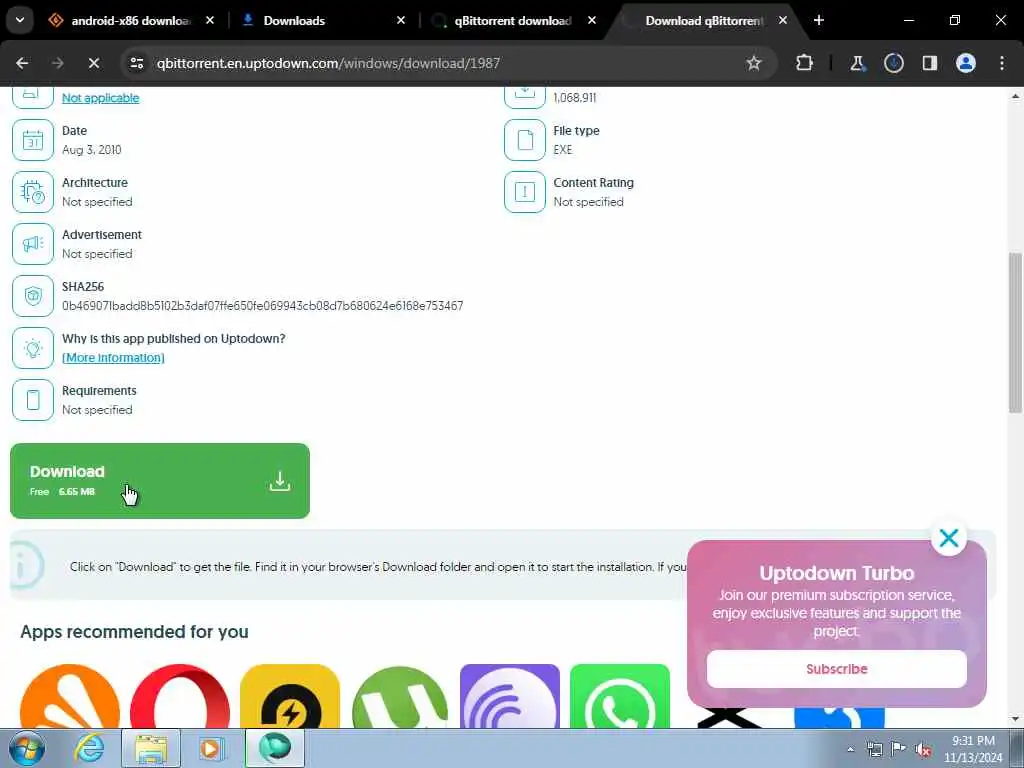Click the Action Center flag icon
Image resolution: width=1024 pixels, height=768 pixels.
[899, 749]
